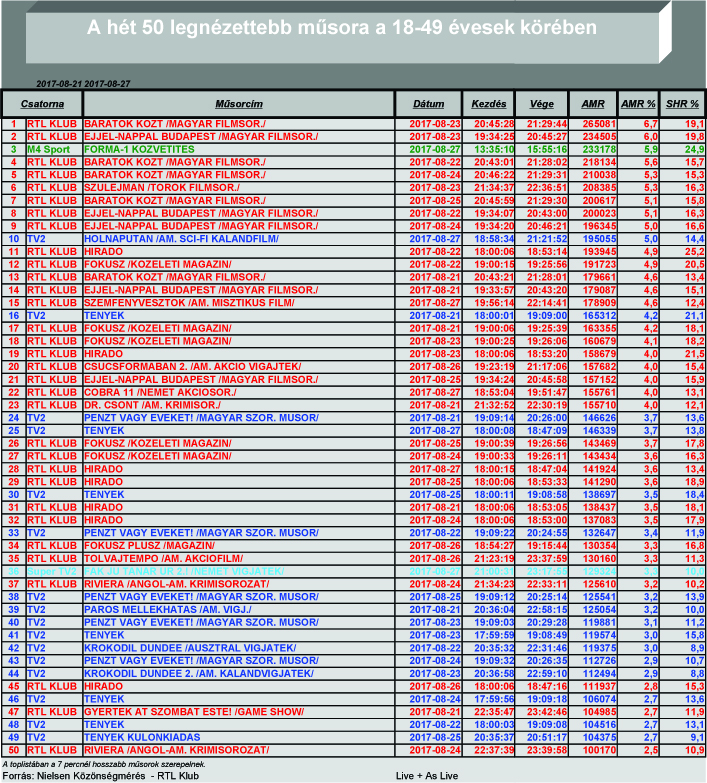The image size is (707, 783).
Task: Select TOLVAJTEMPO /AM. AKCIOFILM/ title
Action: coord(163,558)
